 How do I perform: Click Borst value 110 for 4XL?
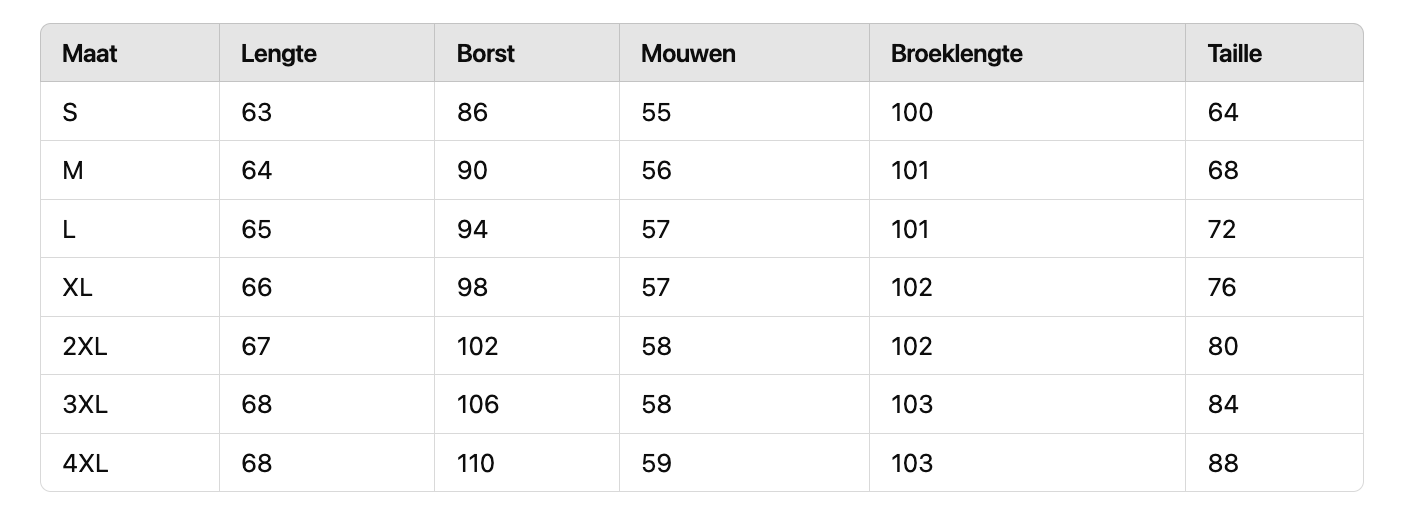click(x=476, y=463)
